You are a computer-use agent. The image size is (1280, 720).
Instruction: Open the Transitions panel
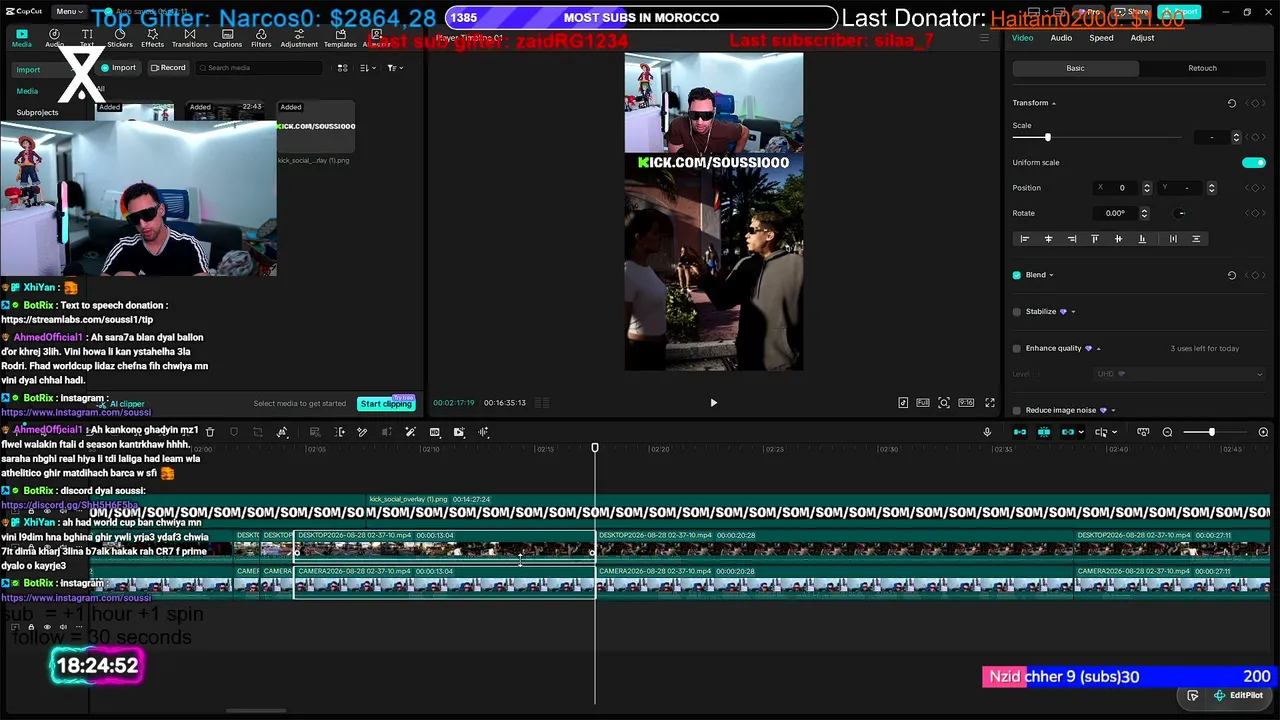[189, 38]
